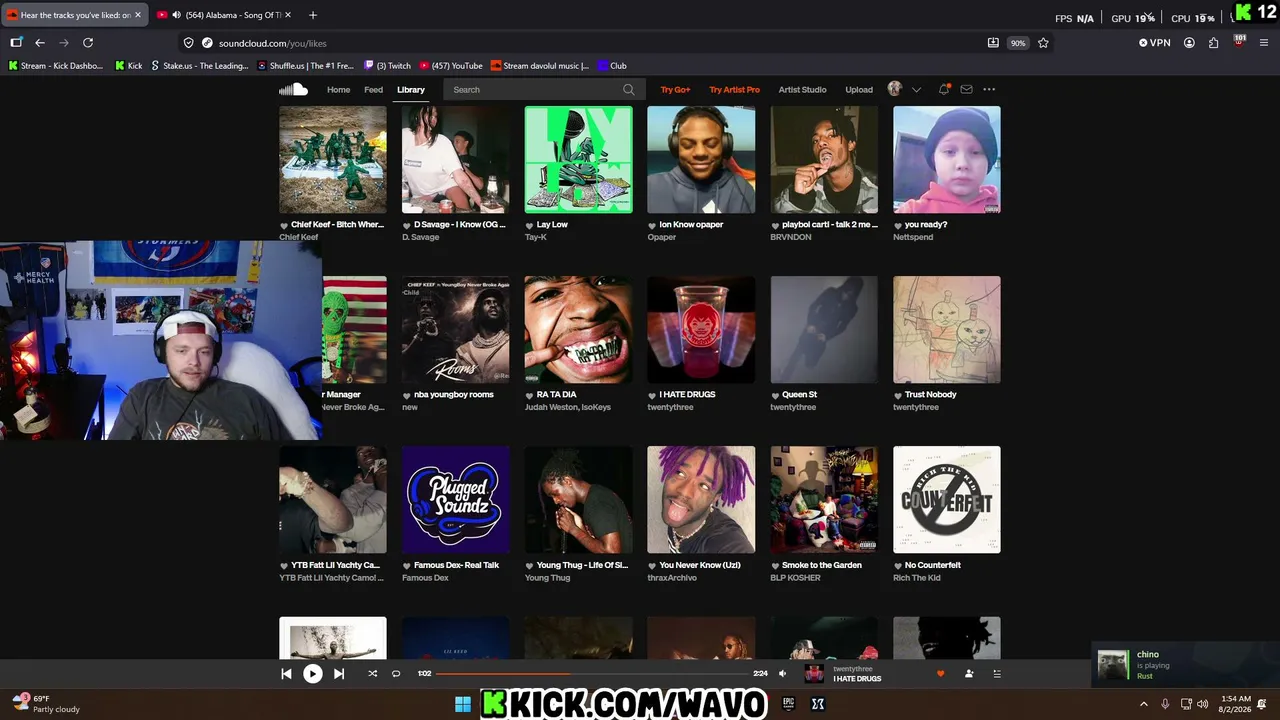The image size is (1280, 720).
Task: Open the (457) YouTube bookmark
Action: 451,66
